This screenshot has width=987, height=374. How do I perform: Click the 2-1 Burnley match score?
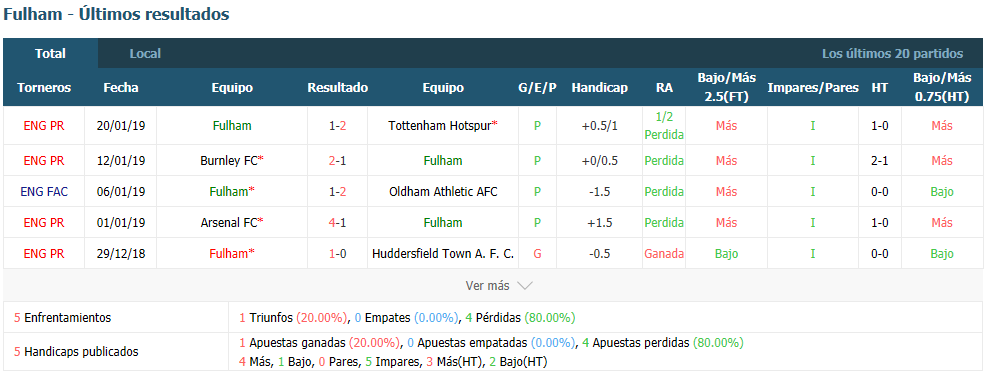pyautogui.click(x=337, y=161)
